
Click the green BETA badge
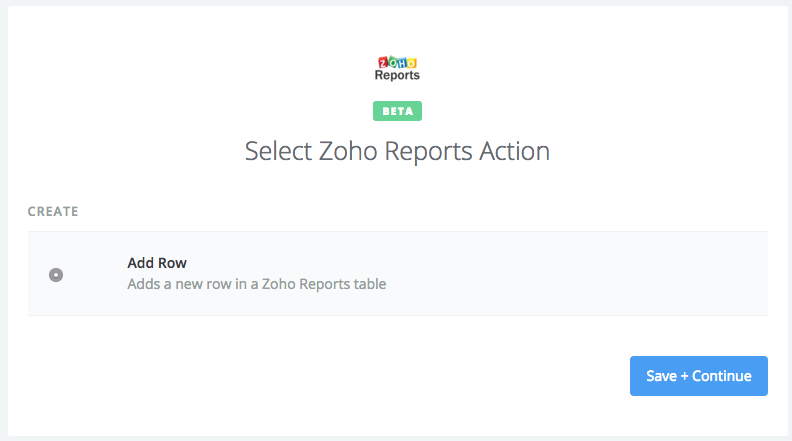point(397,111)
